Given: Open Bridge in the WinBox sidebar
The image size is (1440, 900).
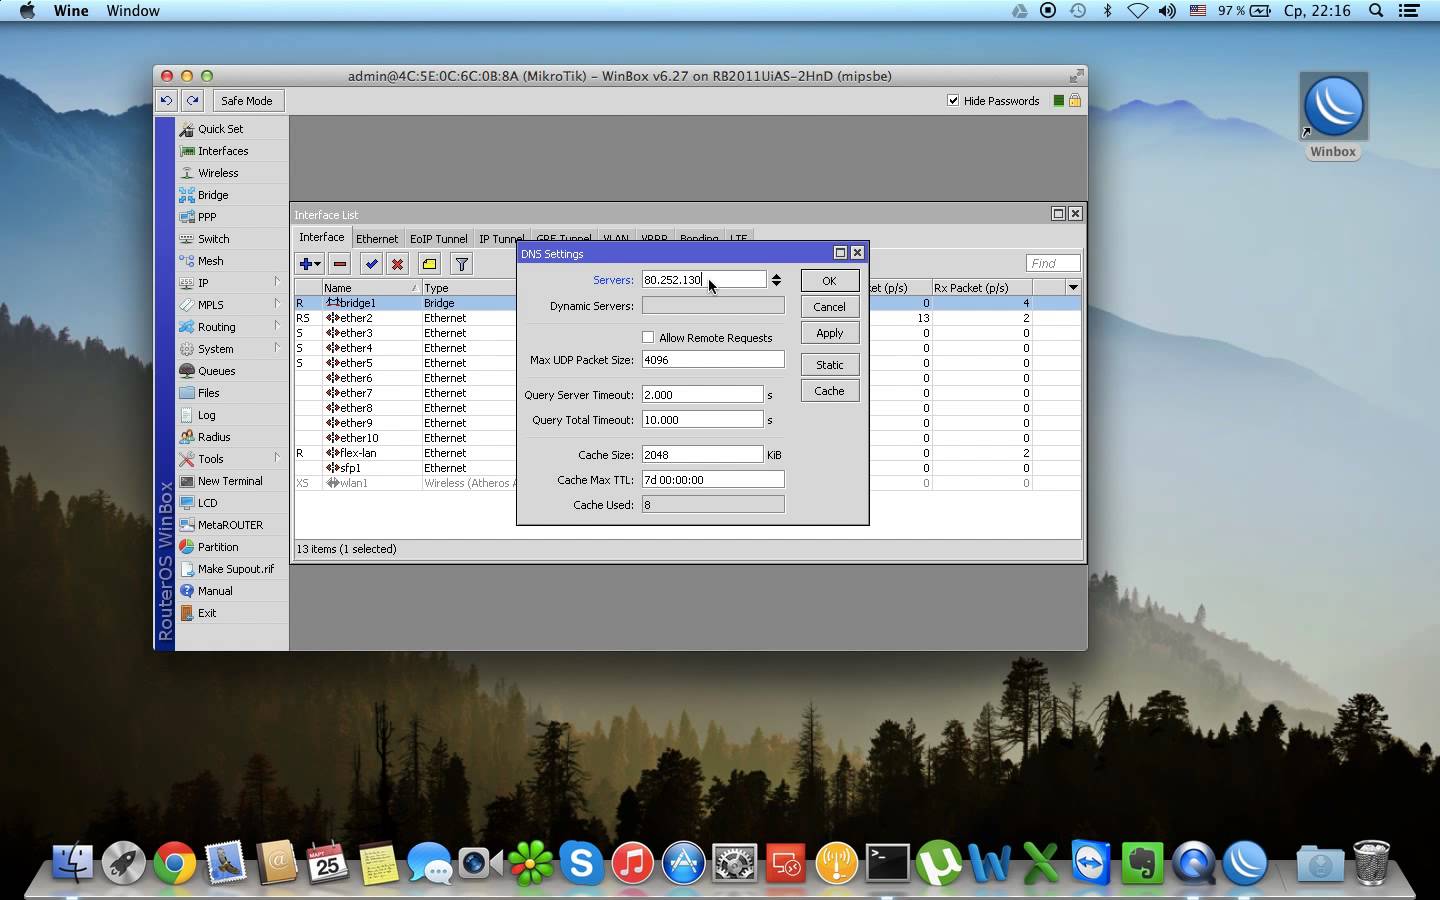Looking at the screenshot, I should click(x=213, y=195).
